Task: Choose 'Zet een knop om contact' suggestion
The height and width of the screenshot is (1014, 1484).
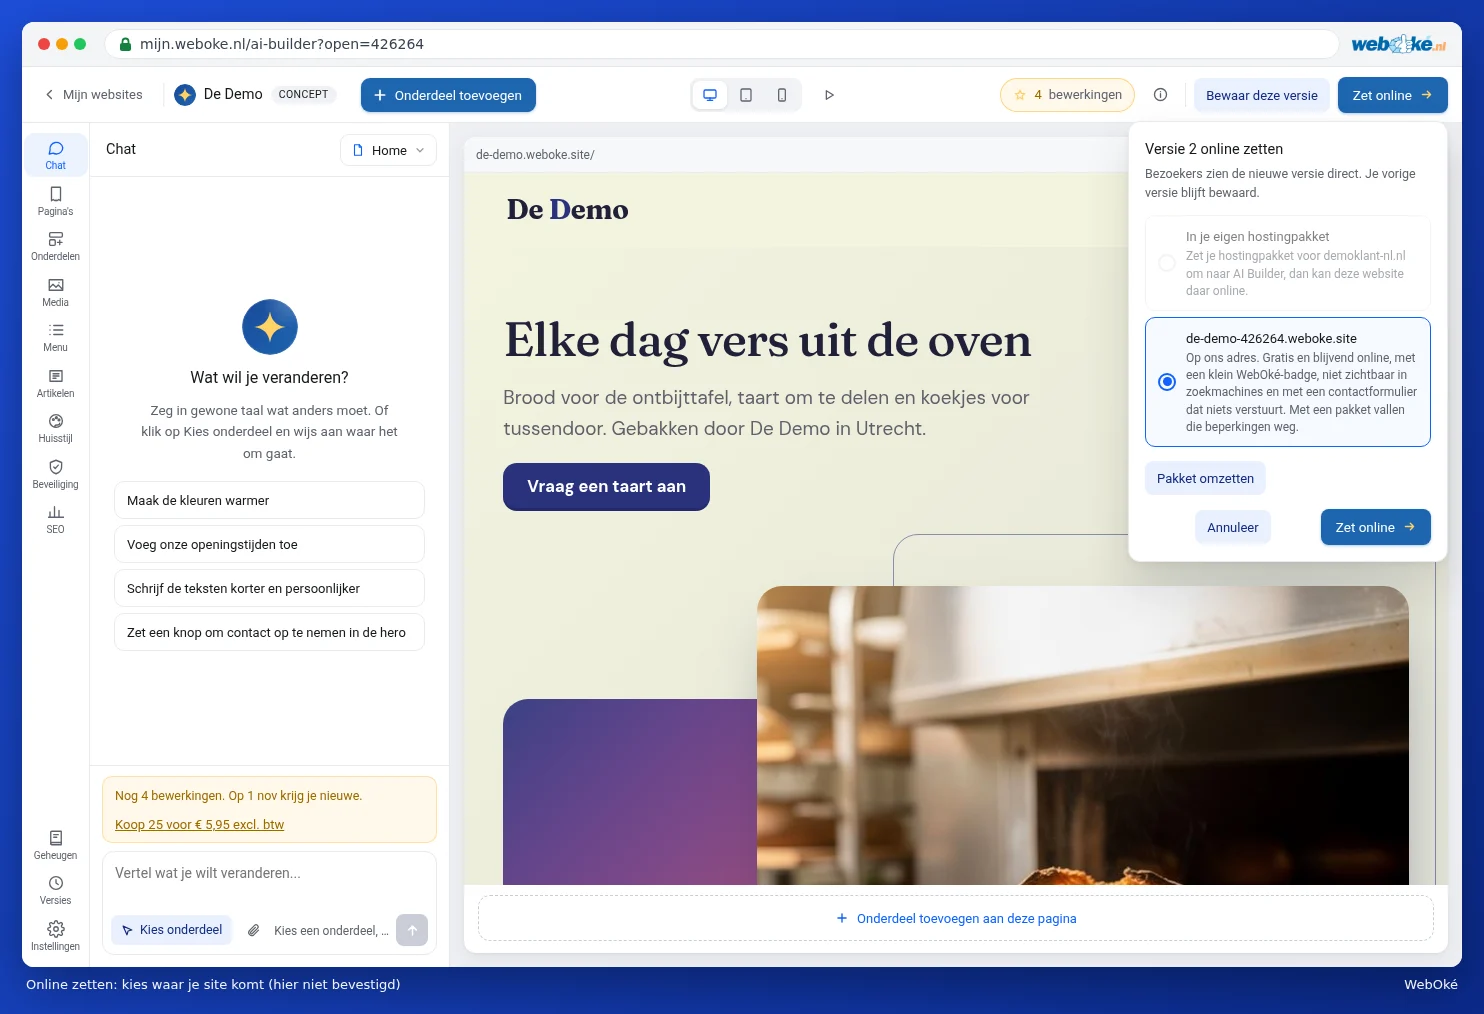Action: pos(269,632)
